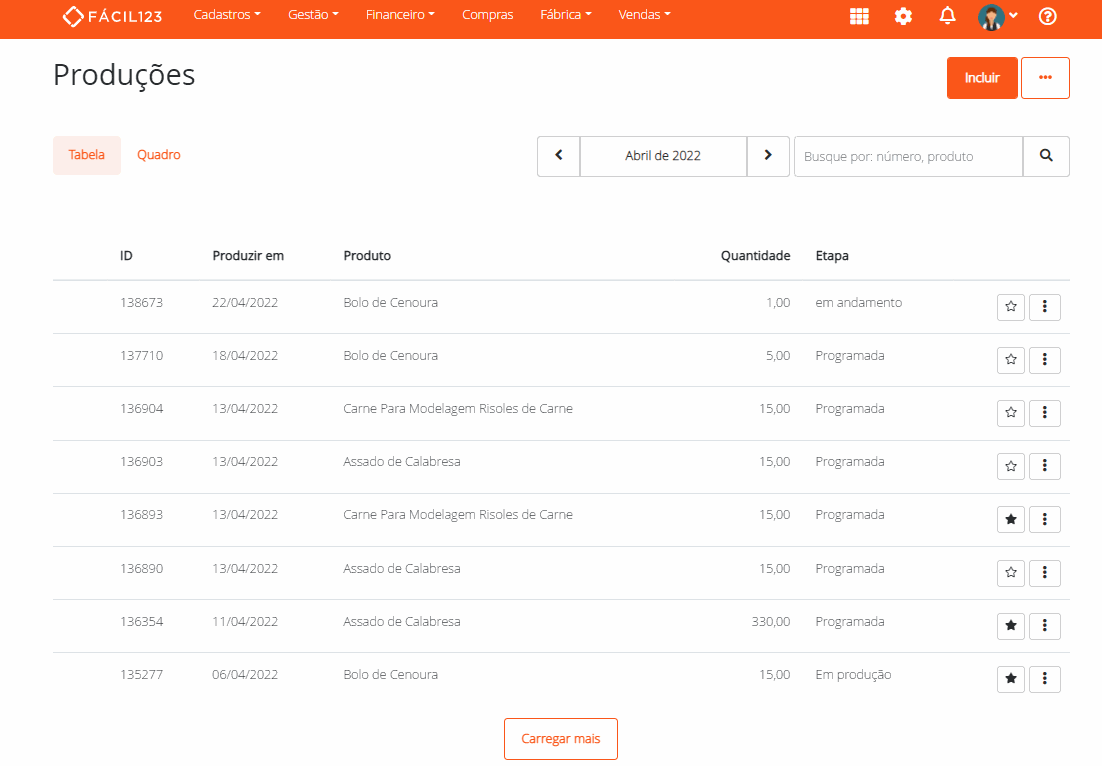This screenshot has height=766, width=1102.
Task: Open settings gear icon
Action: (903, 16)
